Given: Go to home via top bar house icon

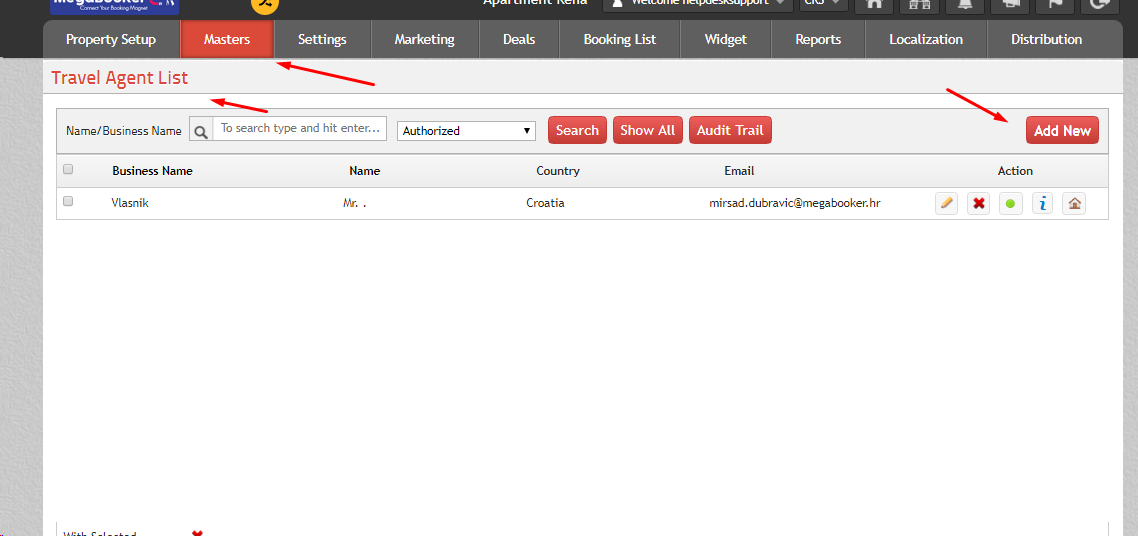Looking at the screenshot, I should click(x=875, y=4).
